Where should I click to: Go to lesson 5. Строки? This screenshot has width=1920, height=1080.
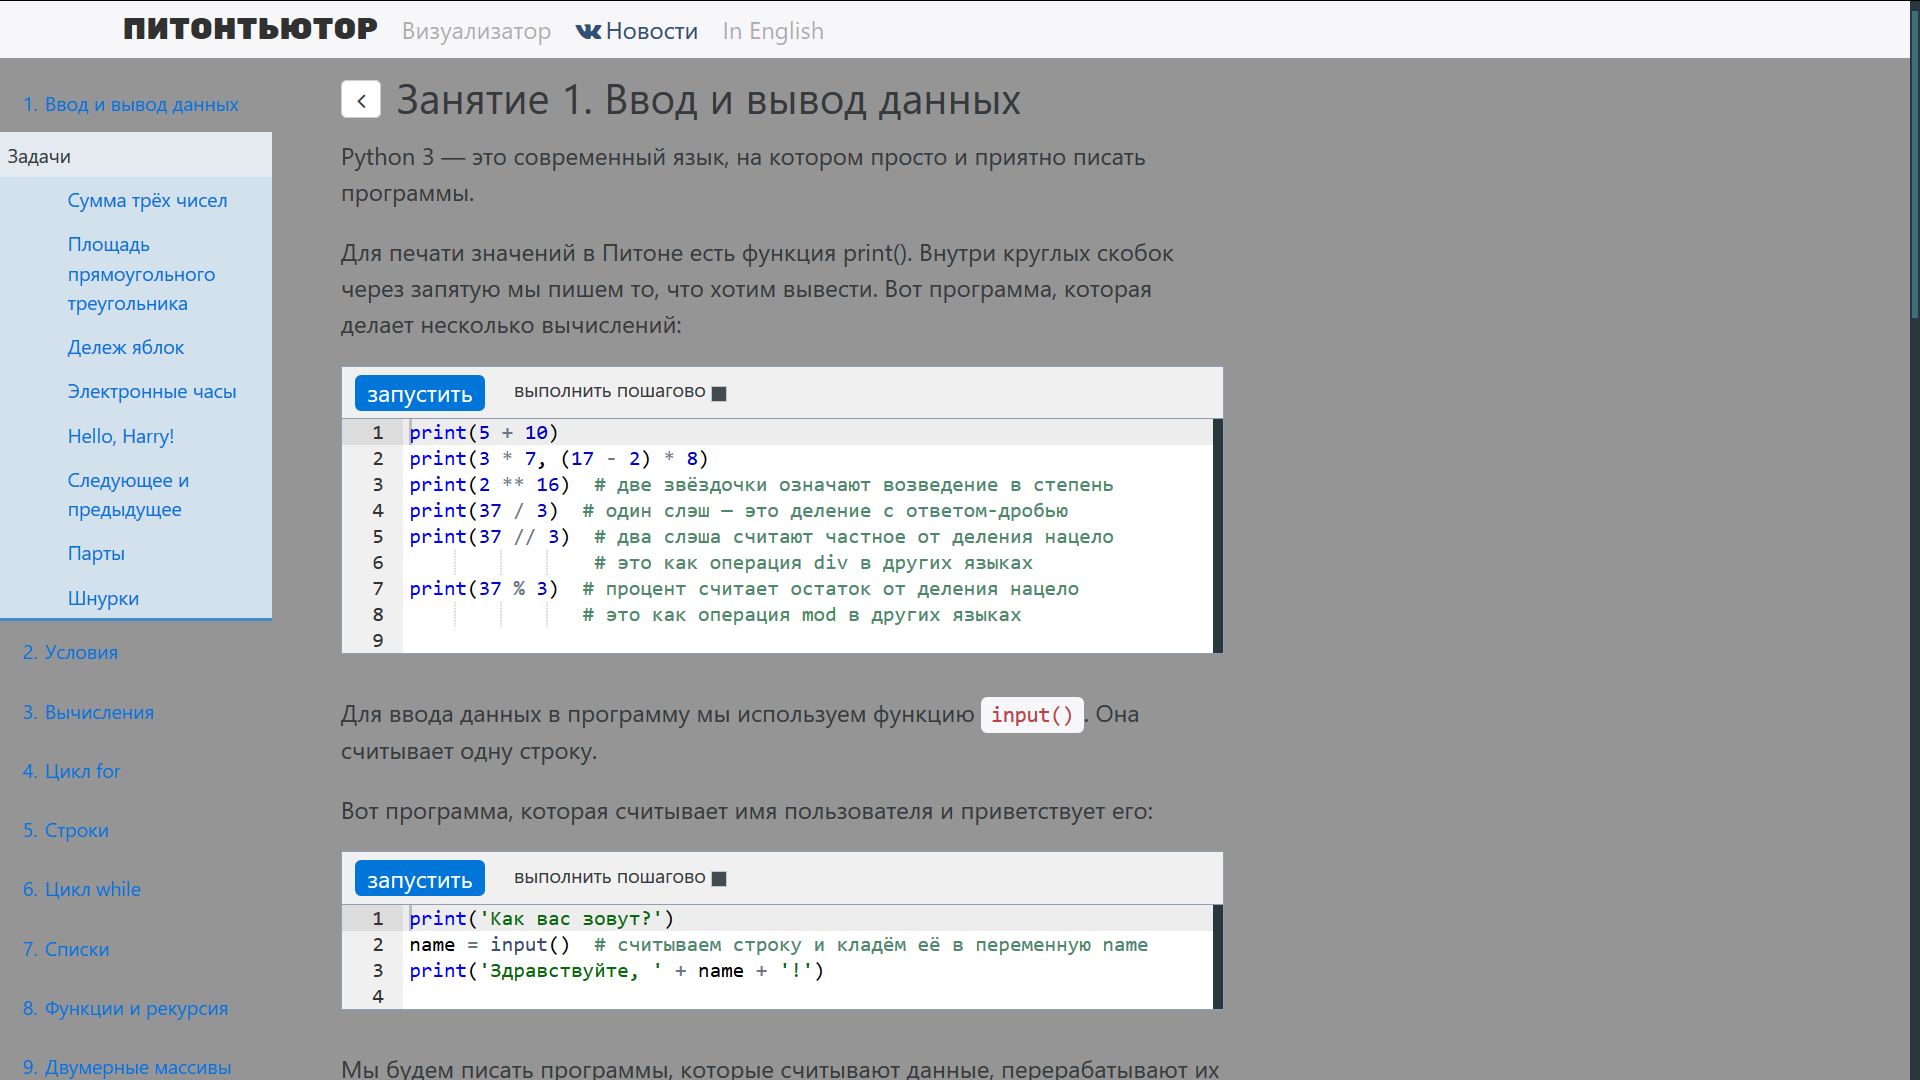point(66,830)
